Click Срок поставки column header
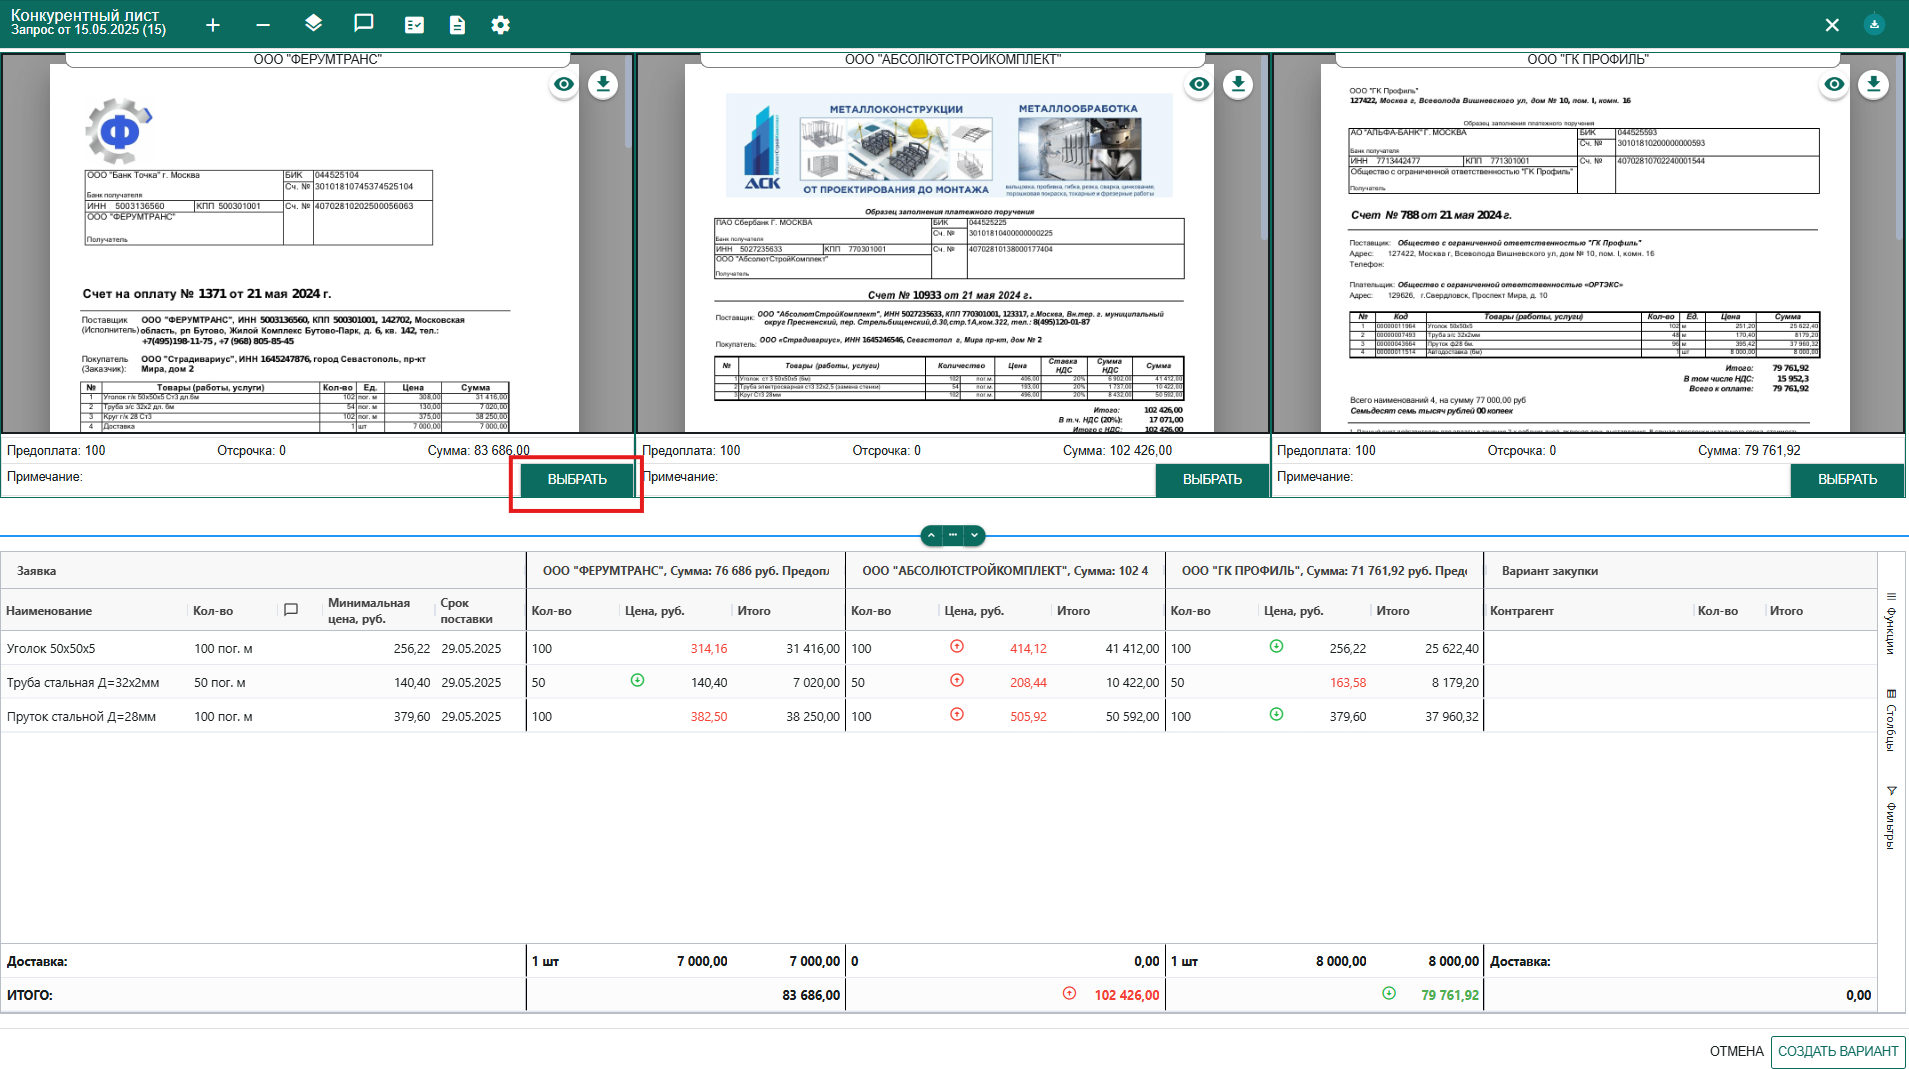 point(466,611)
